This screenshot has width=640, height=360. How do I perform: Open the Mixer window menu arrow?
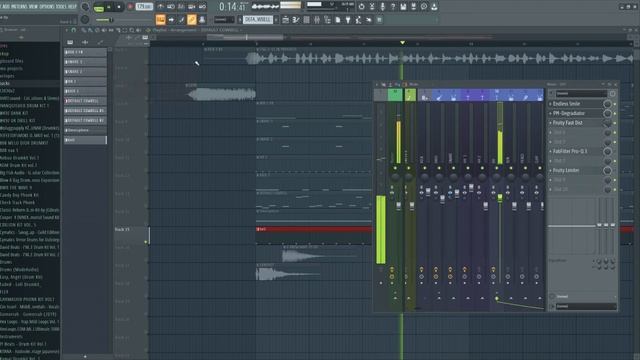377,84
